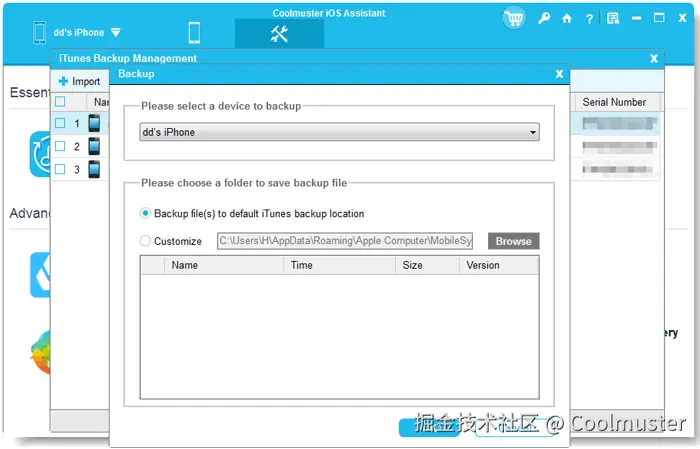Toggle the select-all checkbox in header
This screenshot has width=700, height=449.
point(60,102)
